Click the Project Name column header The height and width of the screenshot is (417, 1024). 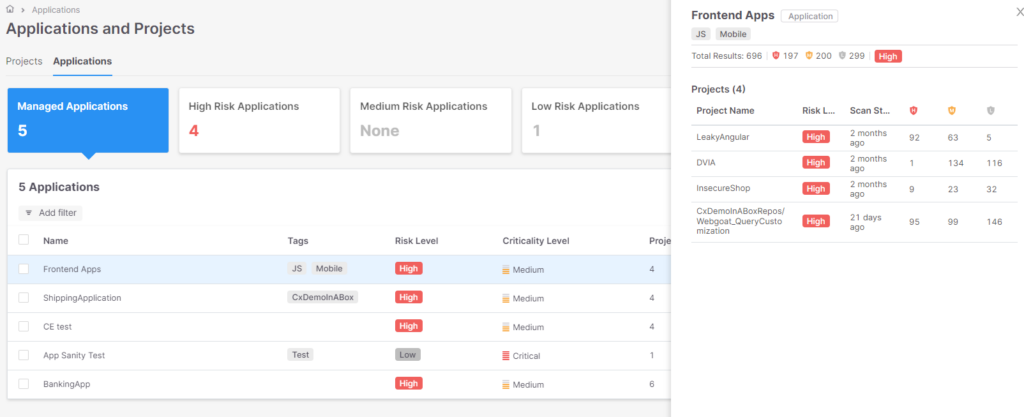(726, 111)
